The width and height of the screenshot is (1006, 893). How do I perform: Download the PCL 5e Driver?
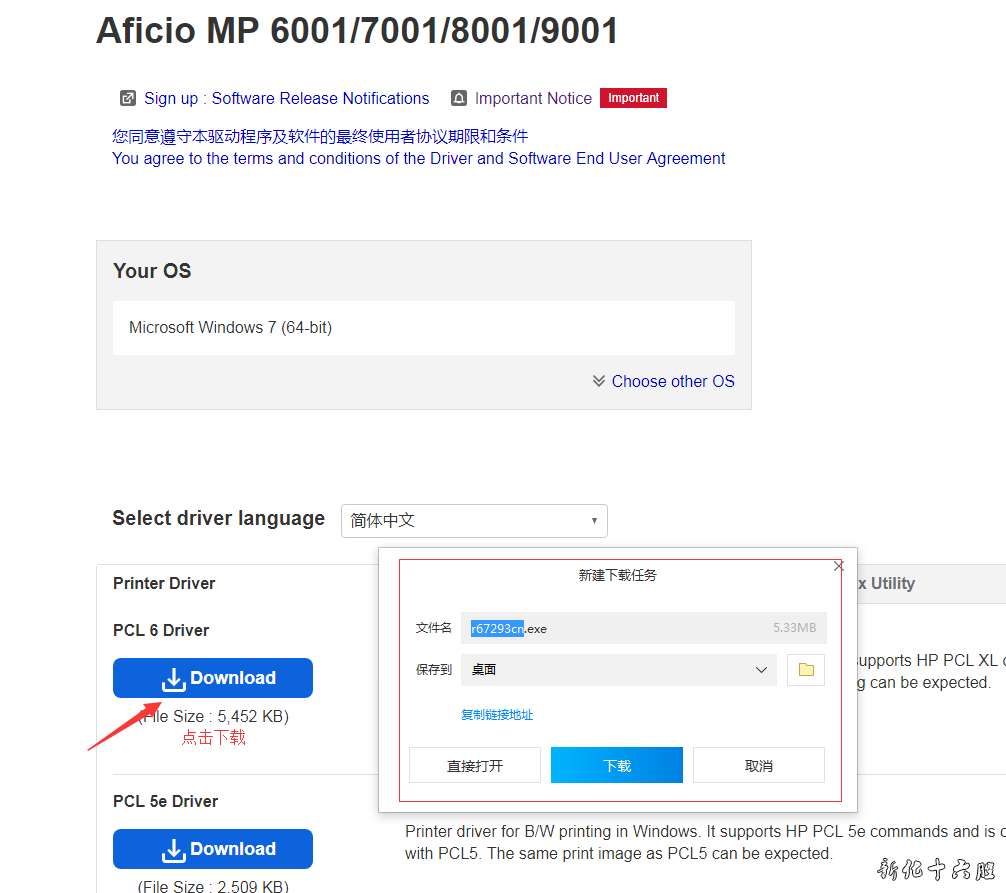tap(213, 849)
